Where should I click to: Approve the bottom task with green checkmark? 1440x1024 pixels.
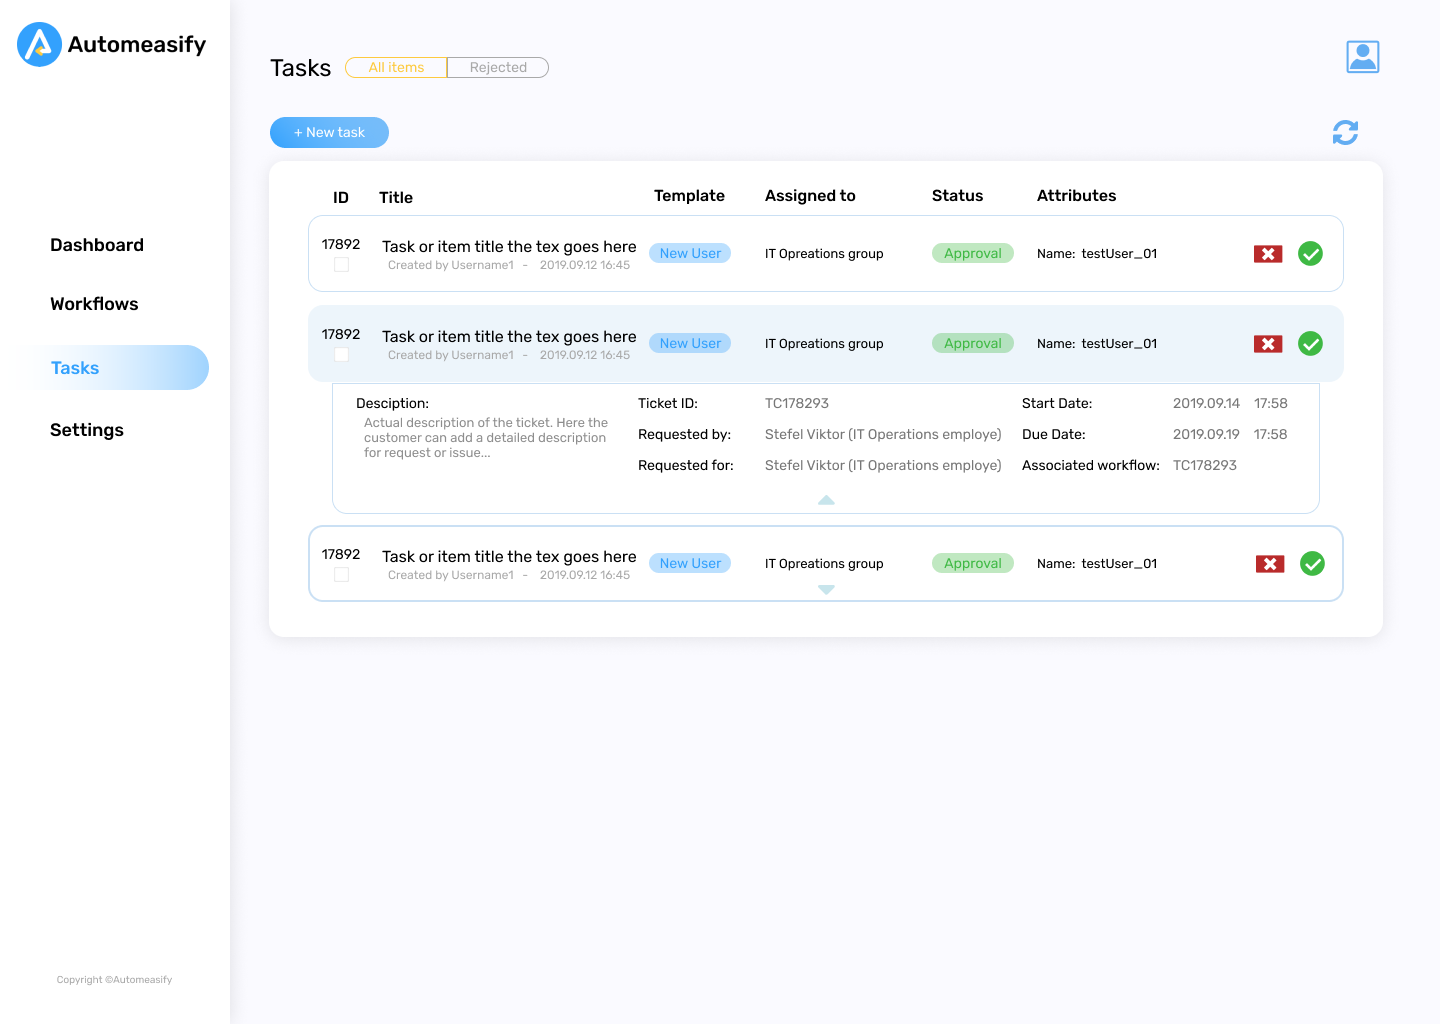(1312, 563)
